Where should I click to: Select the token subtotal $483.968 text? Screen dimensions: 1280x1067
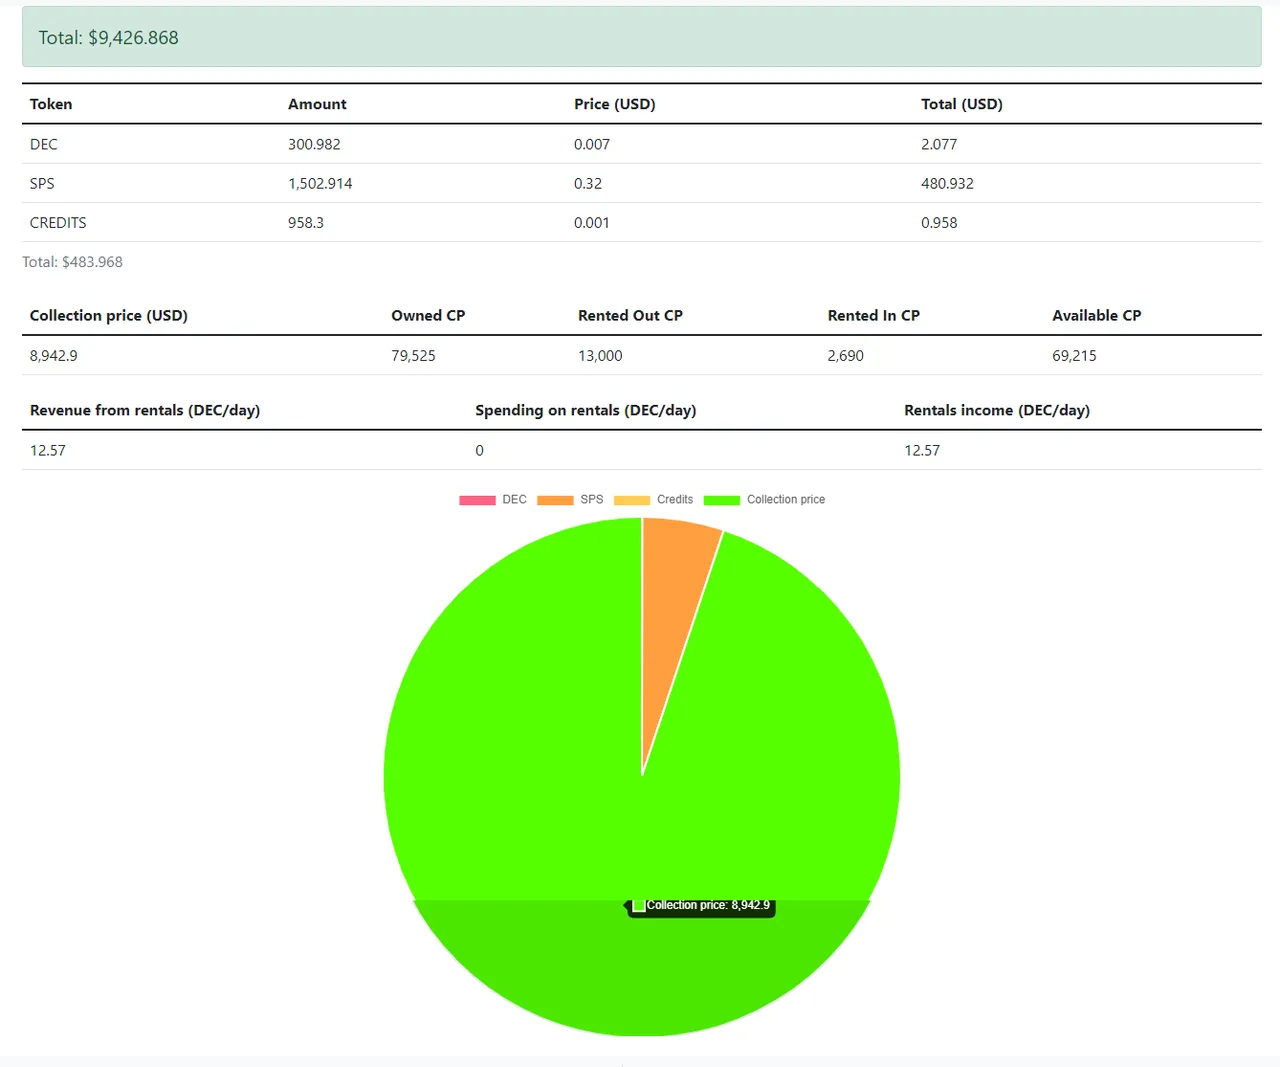click(x=73, y=262)
